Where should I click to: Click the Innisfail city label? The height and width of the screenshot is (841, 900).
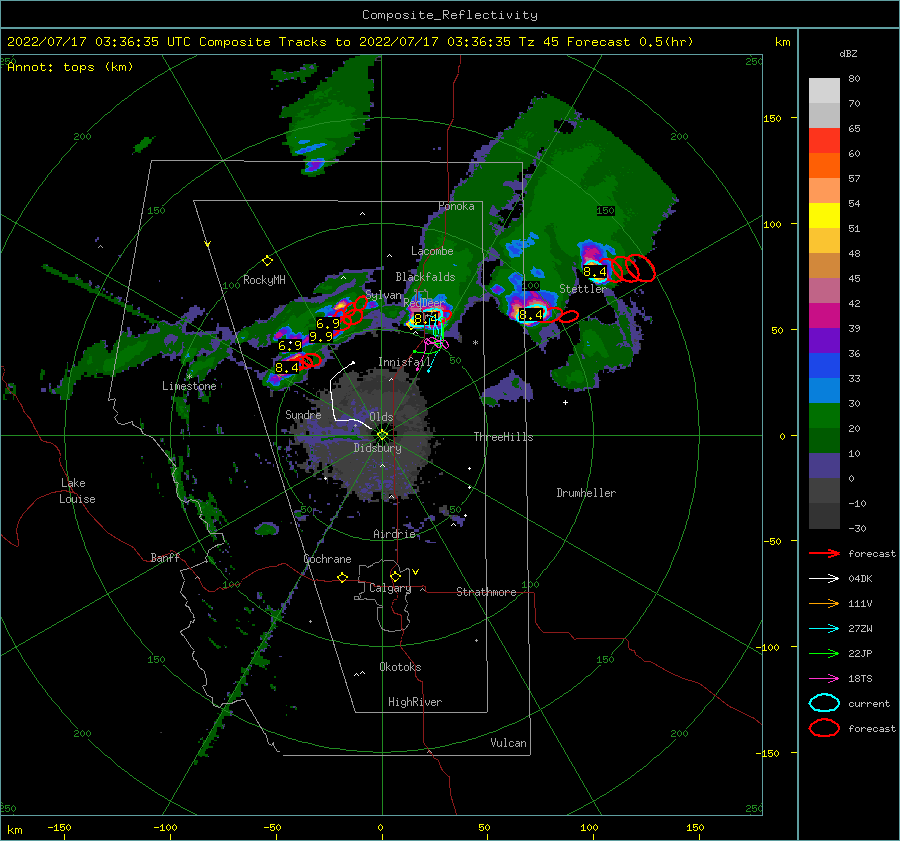405,362
